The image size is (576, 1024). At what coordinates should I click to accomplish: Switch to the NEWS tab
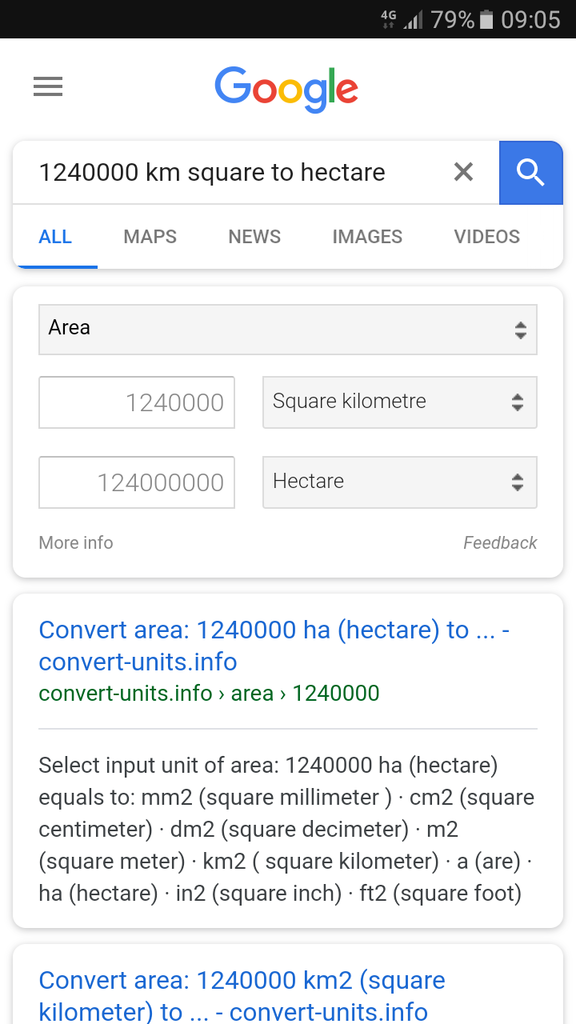[254, 236]
